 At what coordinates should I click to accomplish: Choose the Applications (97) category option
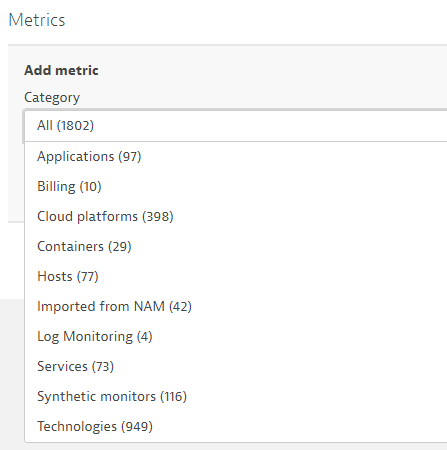[x=236, y=156]
